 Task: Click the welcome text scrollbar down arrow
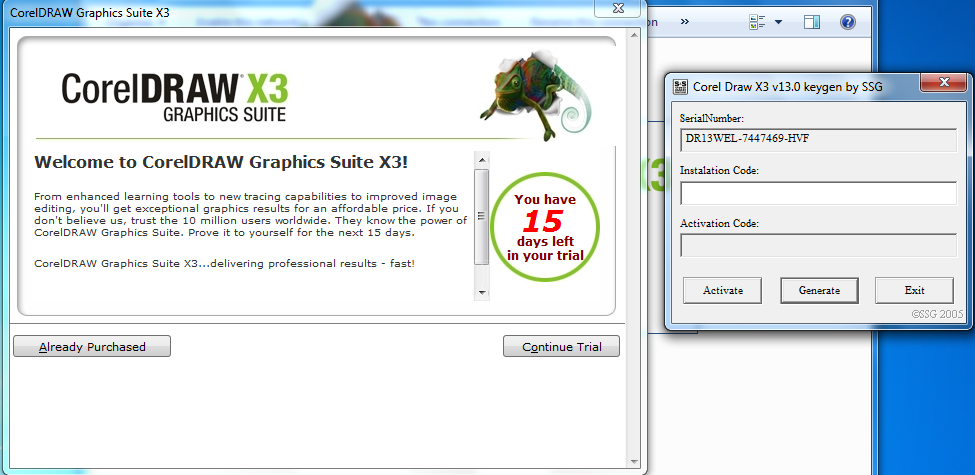click(x=482, y=292)
